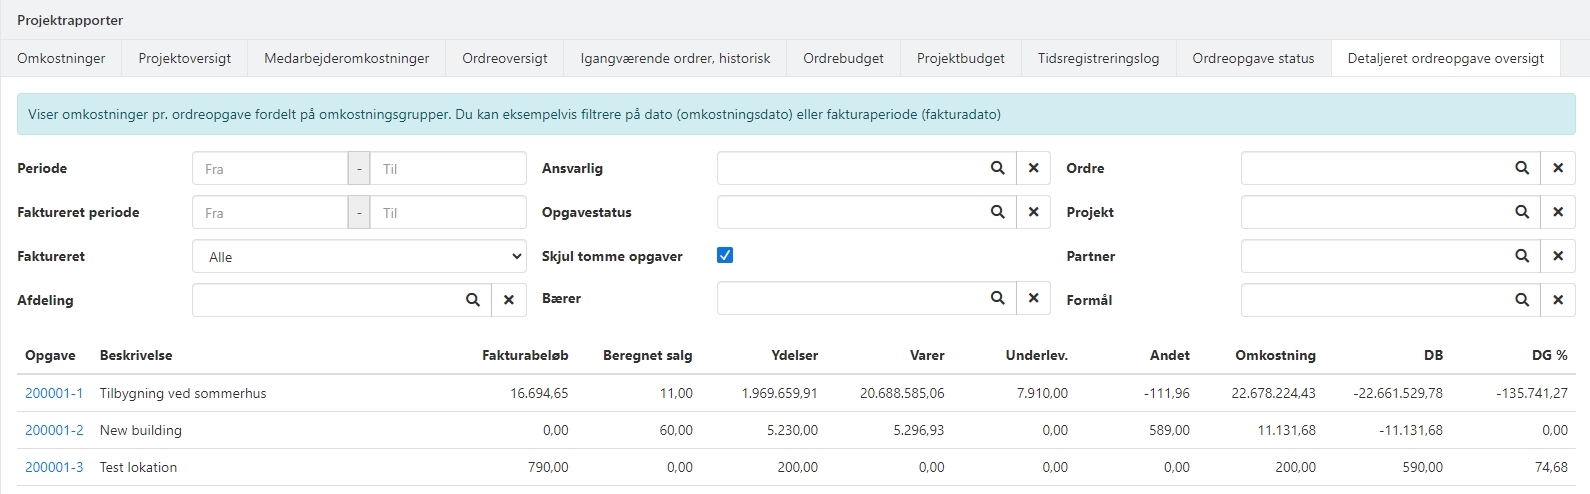The width and height of the screenshot is (1590, 494).
Task: Open Projekt lookup search icon
Action: 1522,212
